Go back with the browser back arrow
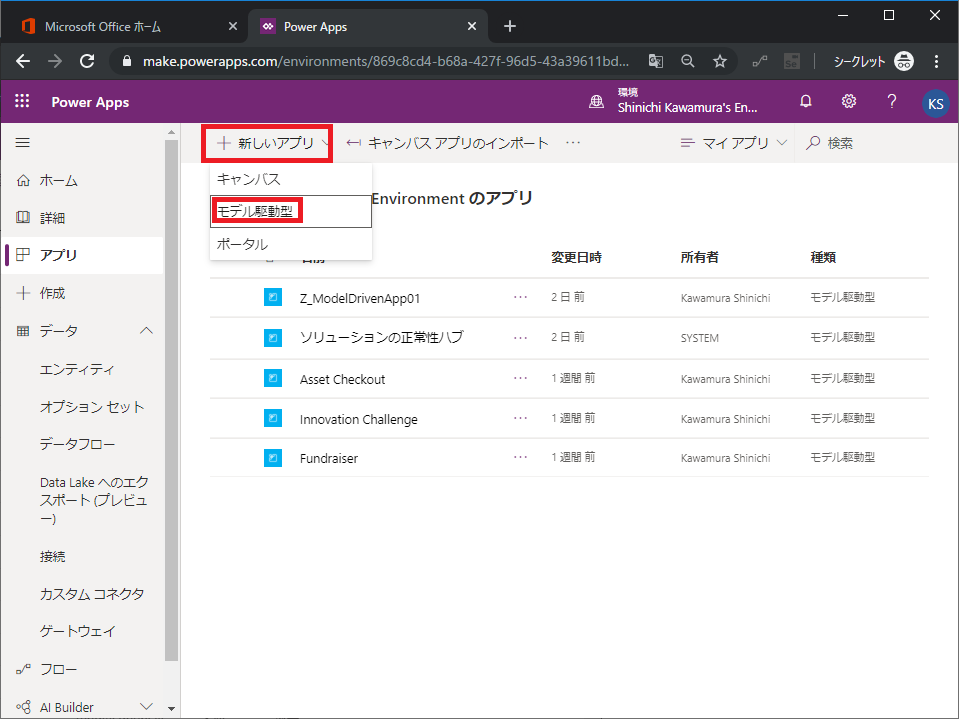This screenshot has width=959, height=719. (23, 61)
